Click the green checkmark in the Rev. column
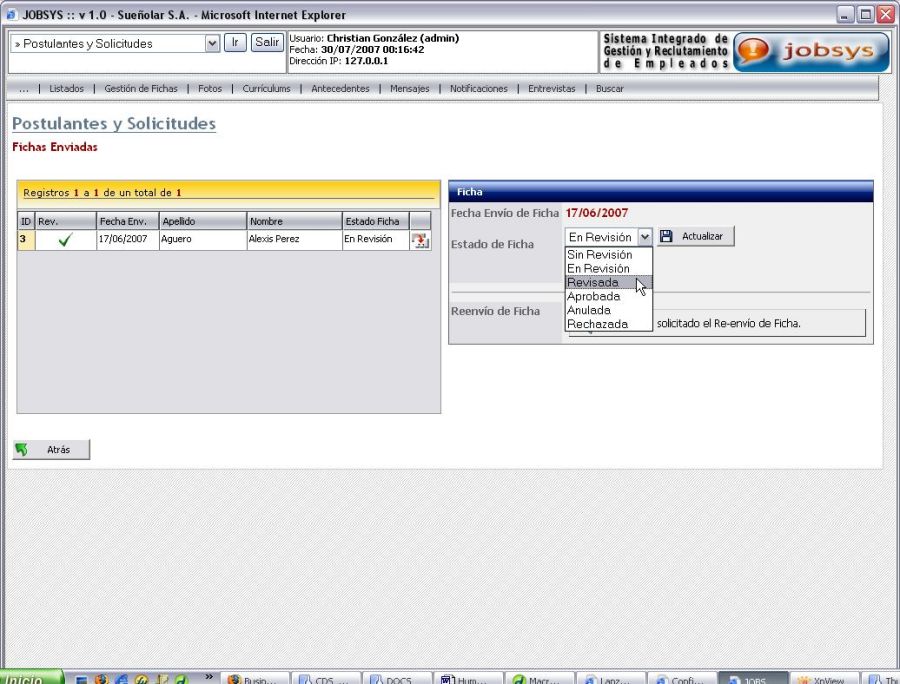This screenshot has width=900, height=684. tap(65, 240)
